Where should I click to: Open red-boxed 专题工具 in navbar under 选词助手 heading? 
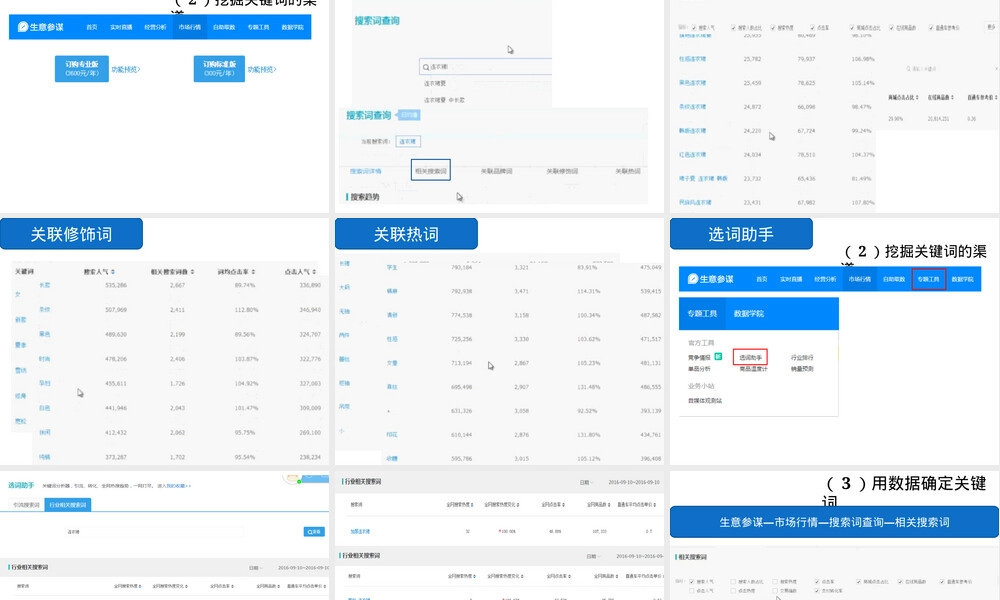coord(929,279)
